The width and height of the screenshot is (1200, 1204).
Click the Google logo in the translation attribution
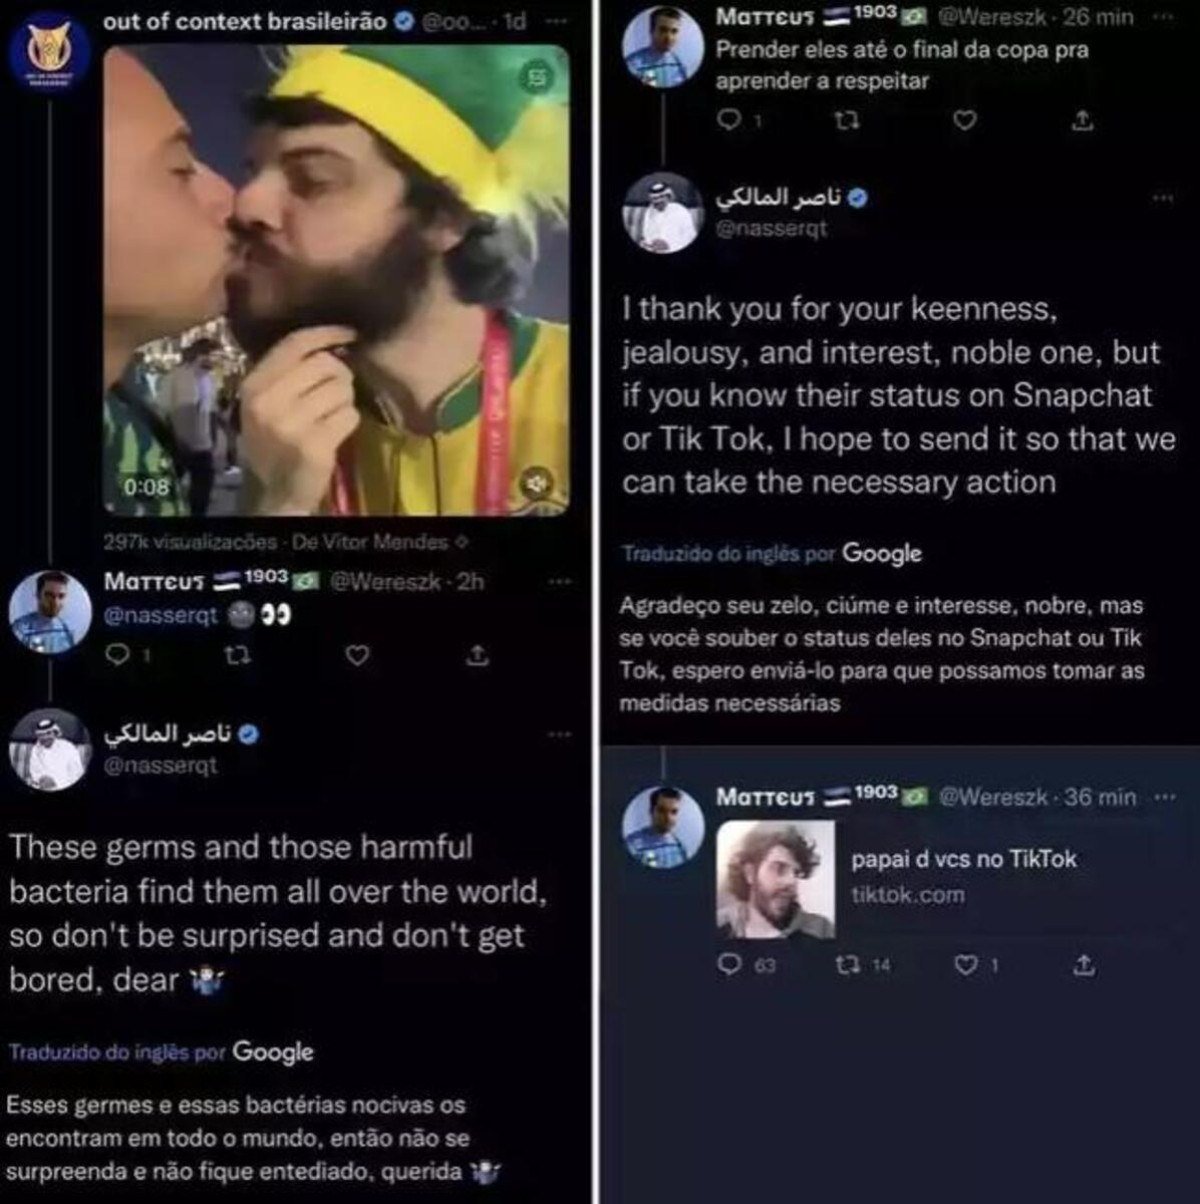pyautogui.click(x=273, y=1052)
